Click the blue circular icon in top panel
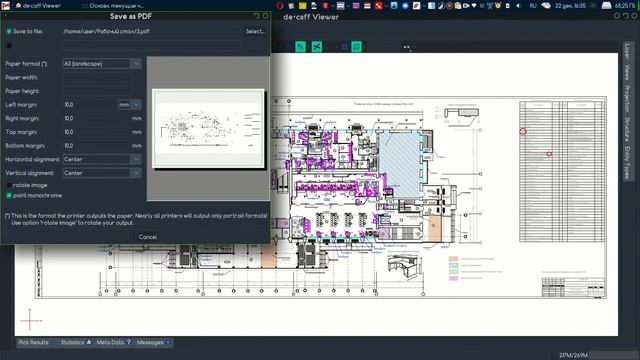 point(405,6)
